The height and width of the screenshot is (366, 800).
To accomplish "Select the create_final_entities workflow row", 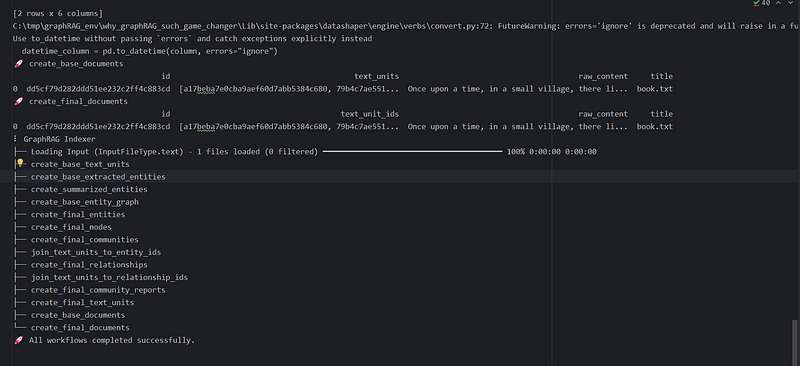I will click(78, 214).
